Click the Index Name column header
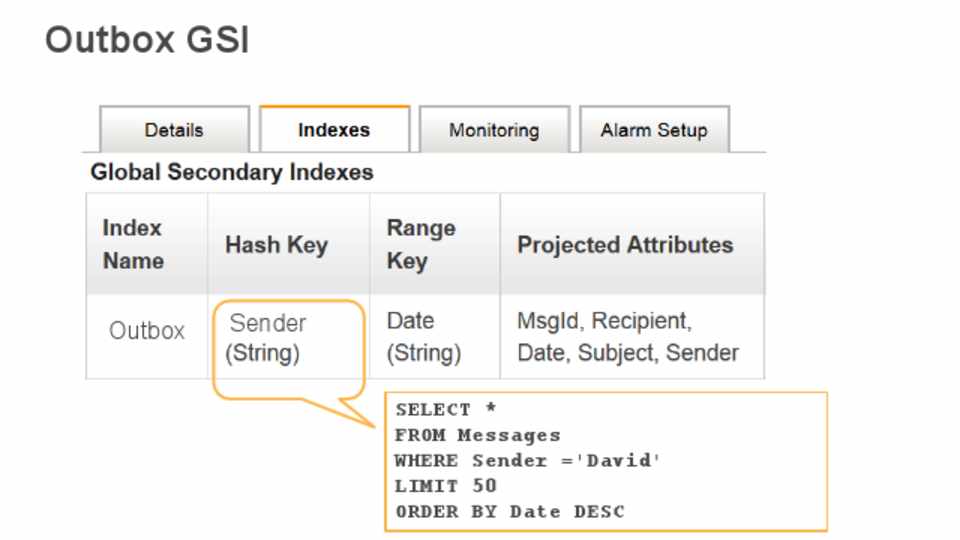Screen dimensions: 960x540 (133, 244)
